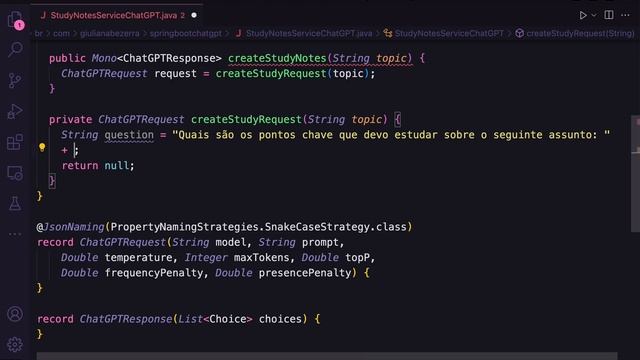
Task: Click the Portuguese question string literal
Action: click(391, 135)
